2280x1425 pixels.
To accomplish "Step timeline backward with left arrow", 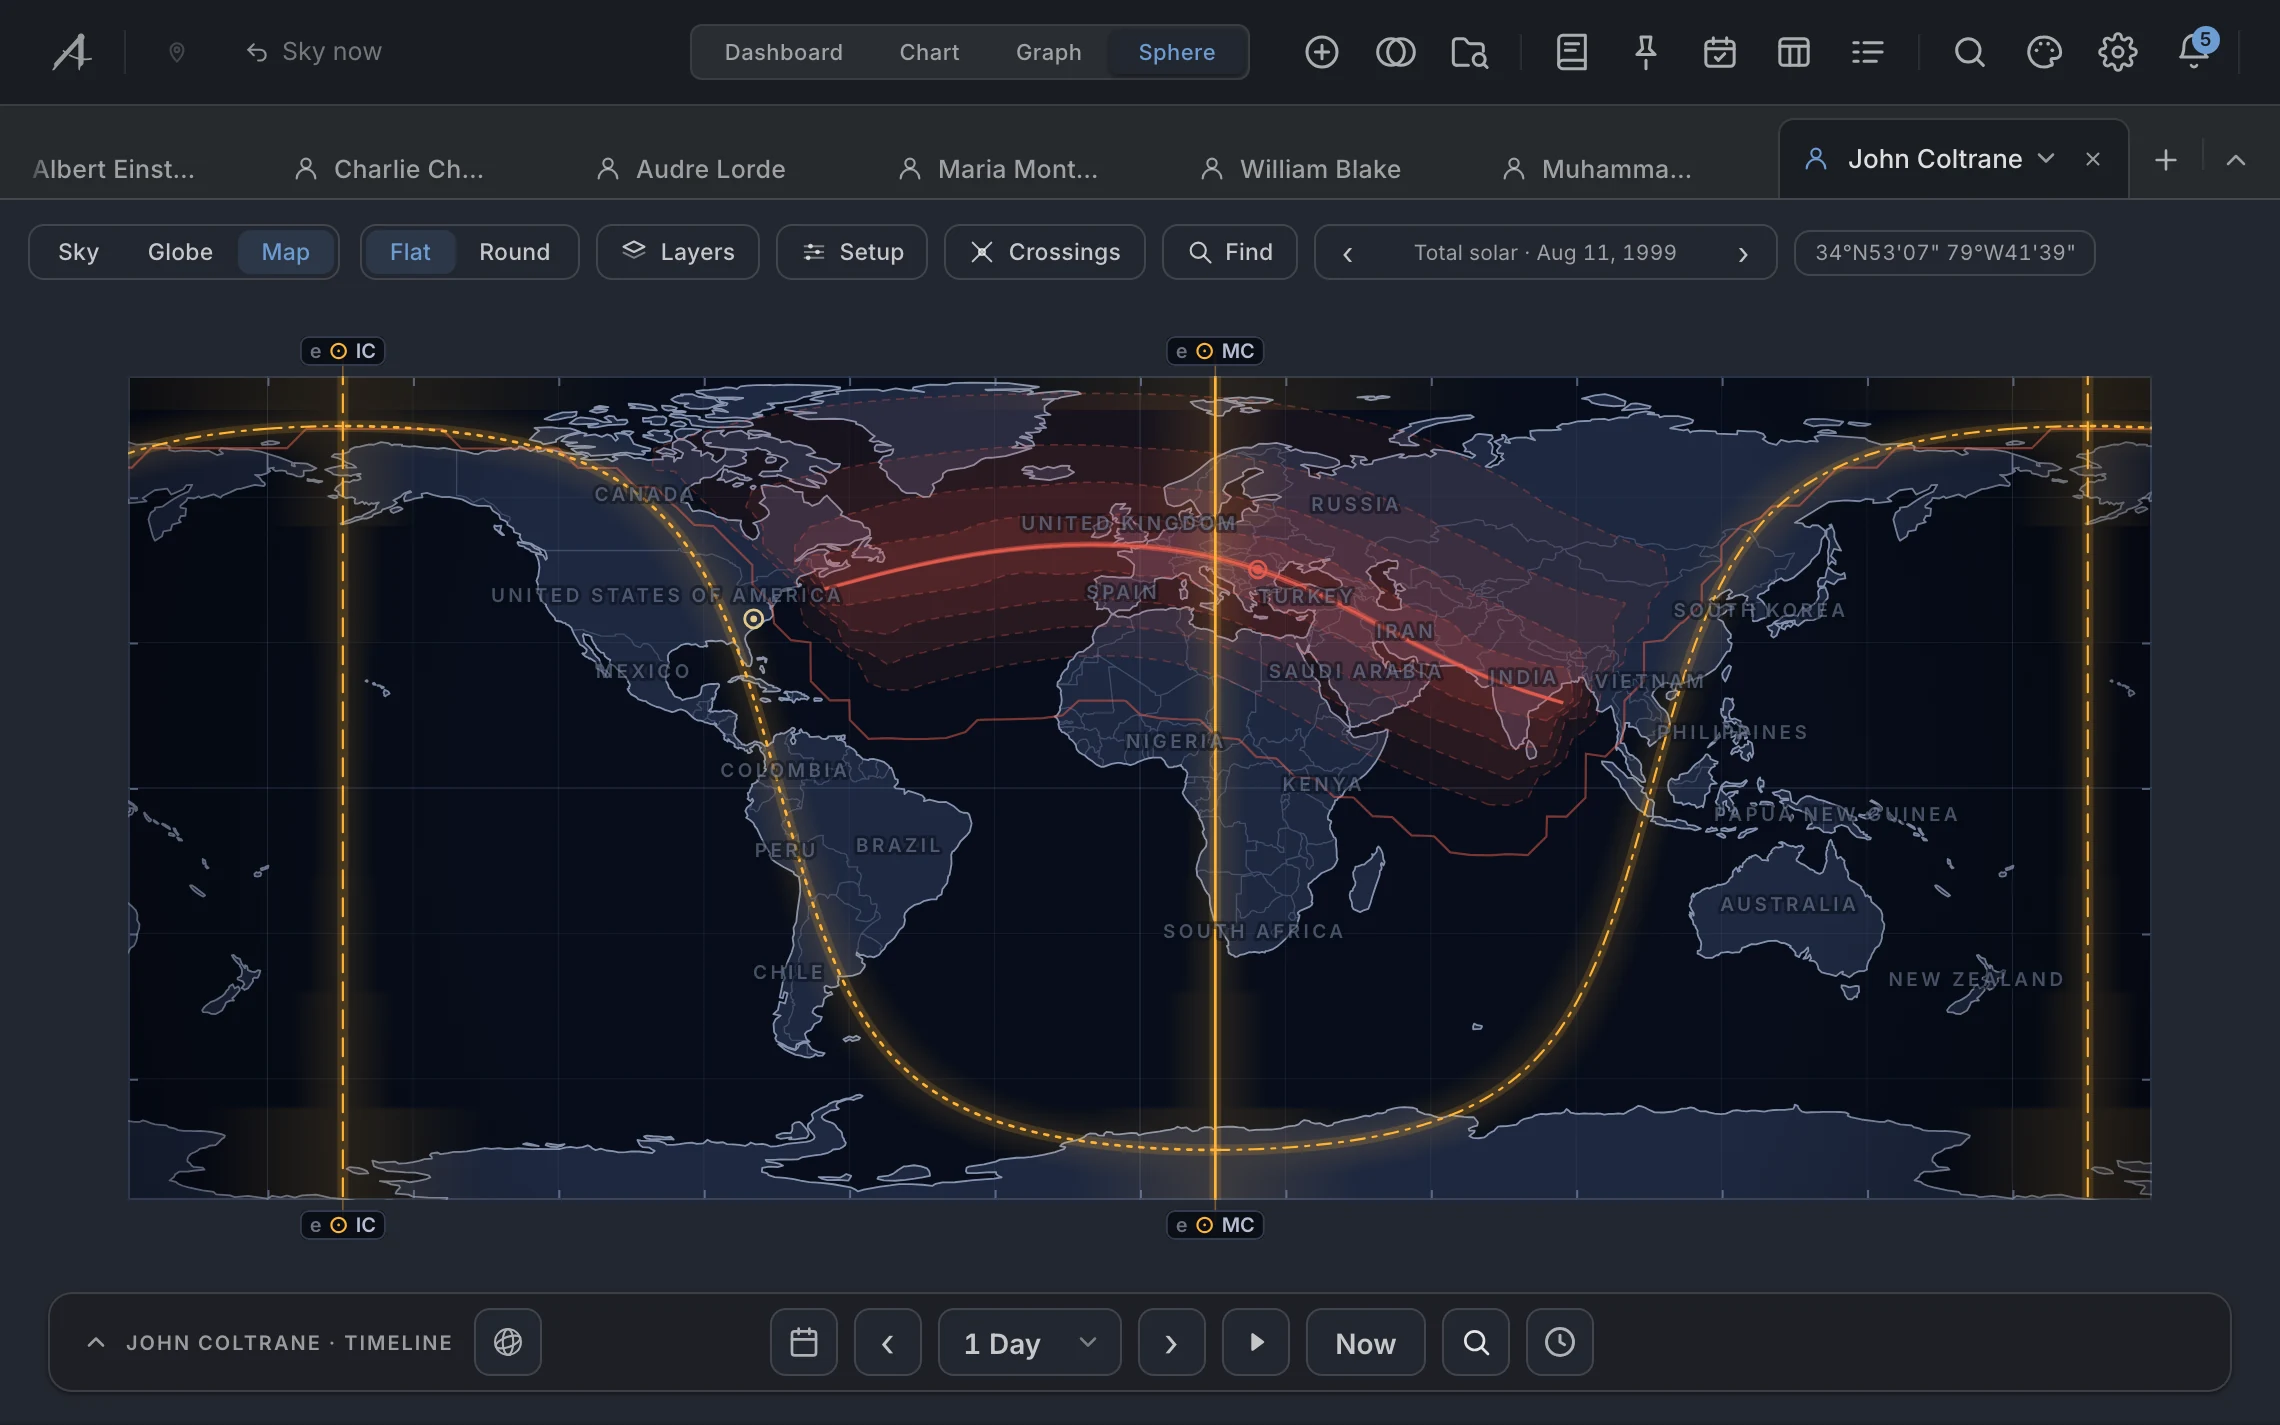I will coord(888,1342).
